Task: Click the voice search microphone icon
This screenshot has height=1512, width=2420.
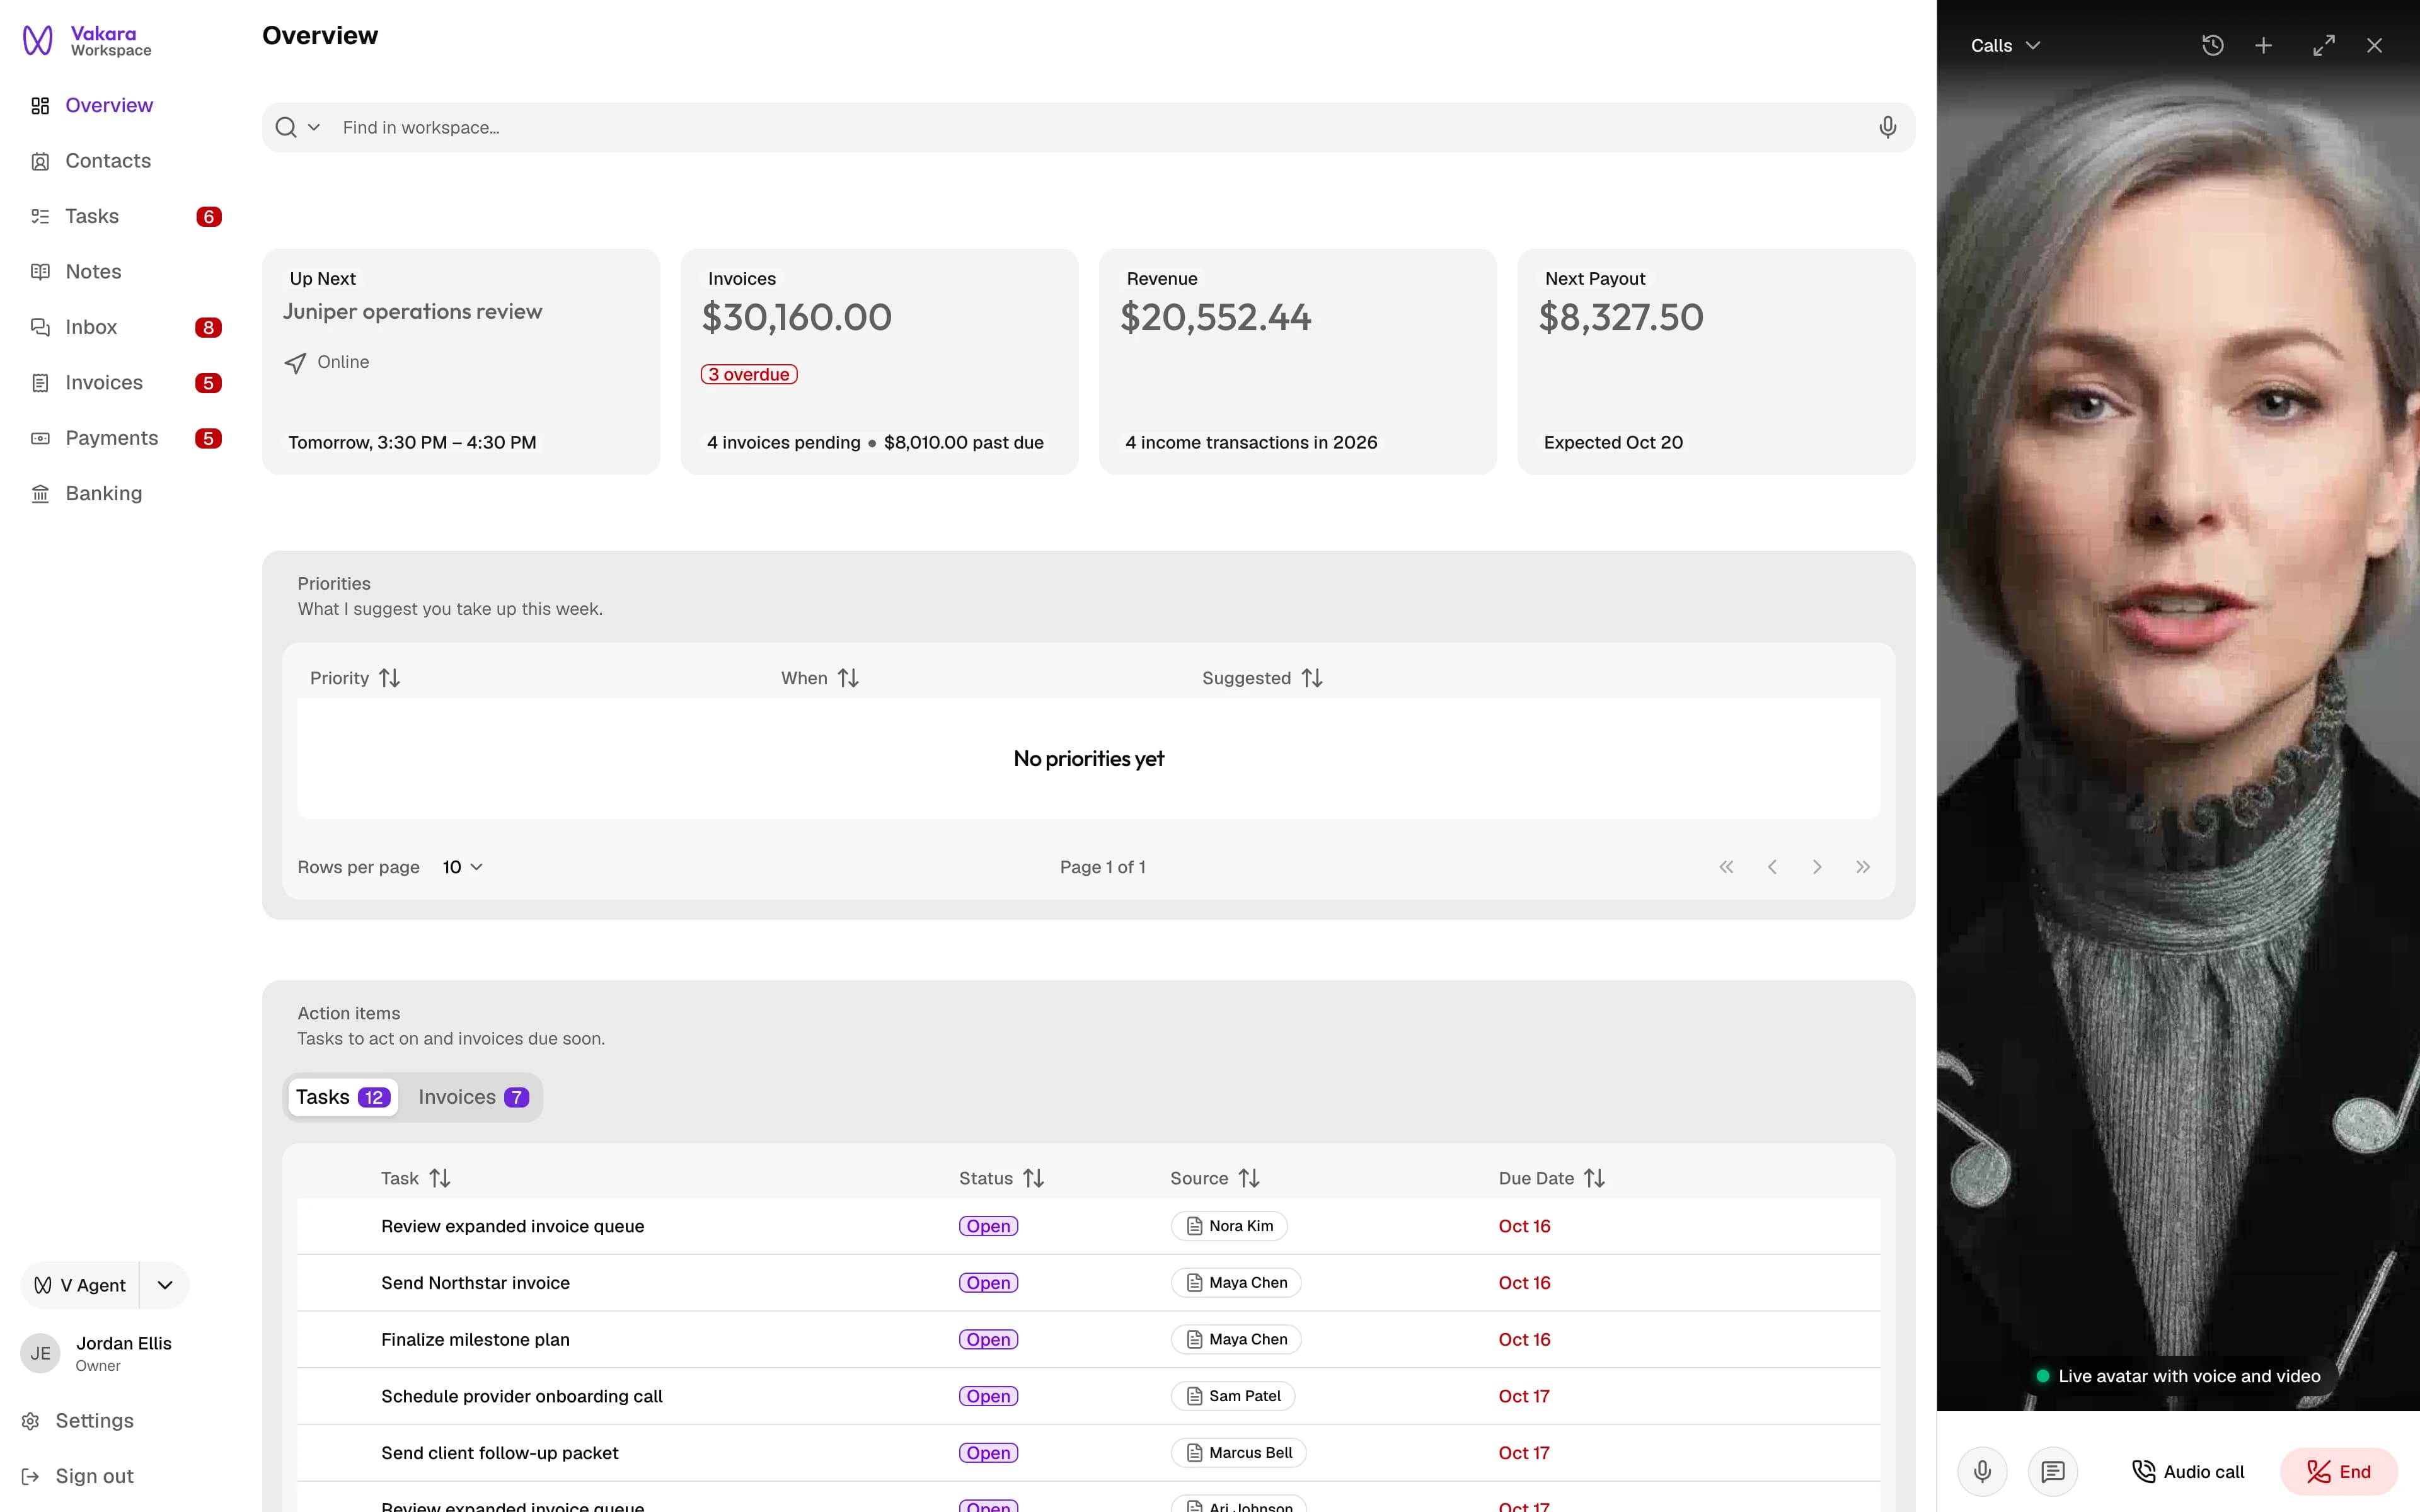Action: pyautogui.click(x=1887, y=127)
